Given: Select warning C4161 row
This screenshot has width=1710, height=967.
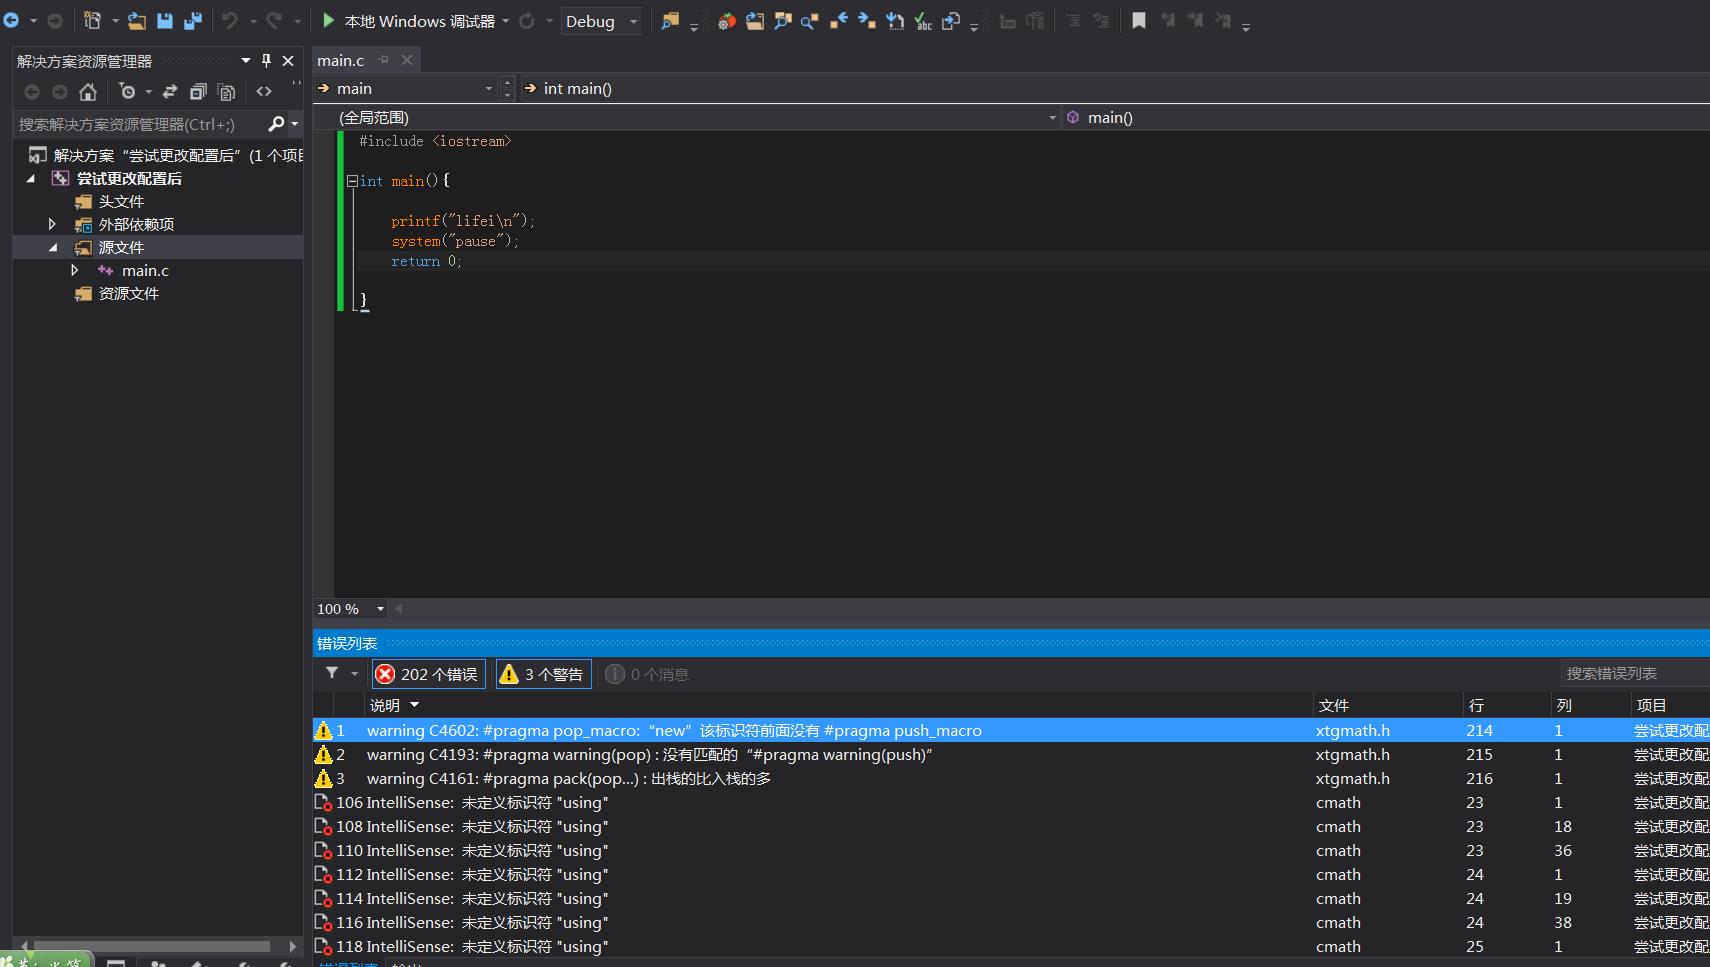Looking at the screenshot, I should pos(1011,779).
